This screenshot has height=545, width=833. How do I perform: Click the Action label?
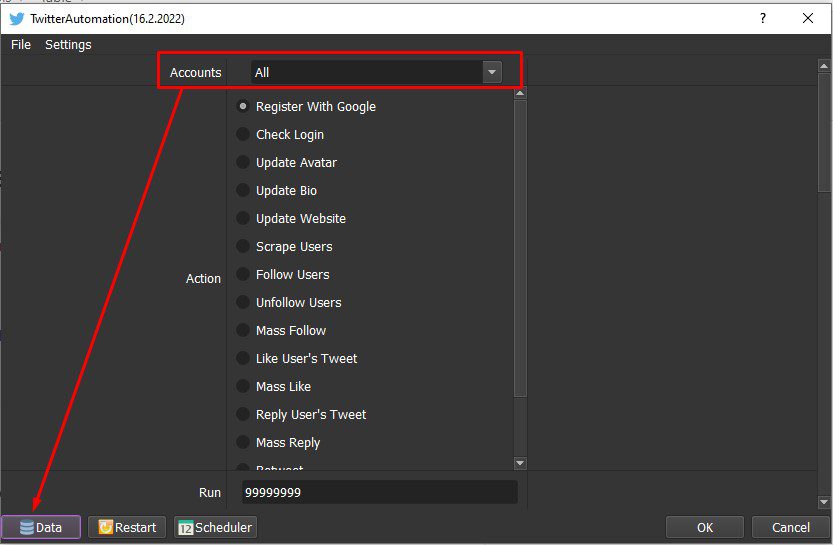tap(203, 278)
